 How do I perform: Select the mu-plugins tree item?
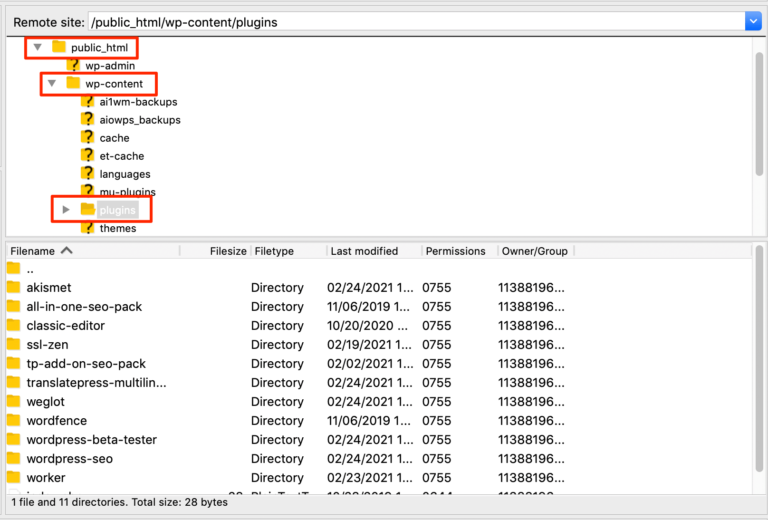(127, 191)
